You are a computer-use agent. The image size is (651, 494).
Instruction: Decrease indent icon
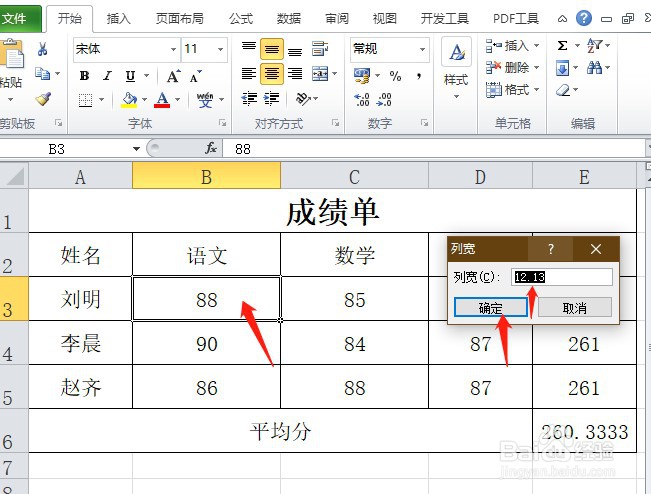pos(249,99)
